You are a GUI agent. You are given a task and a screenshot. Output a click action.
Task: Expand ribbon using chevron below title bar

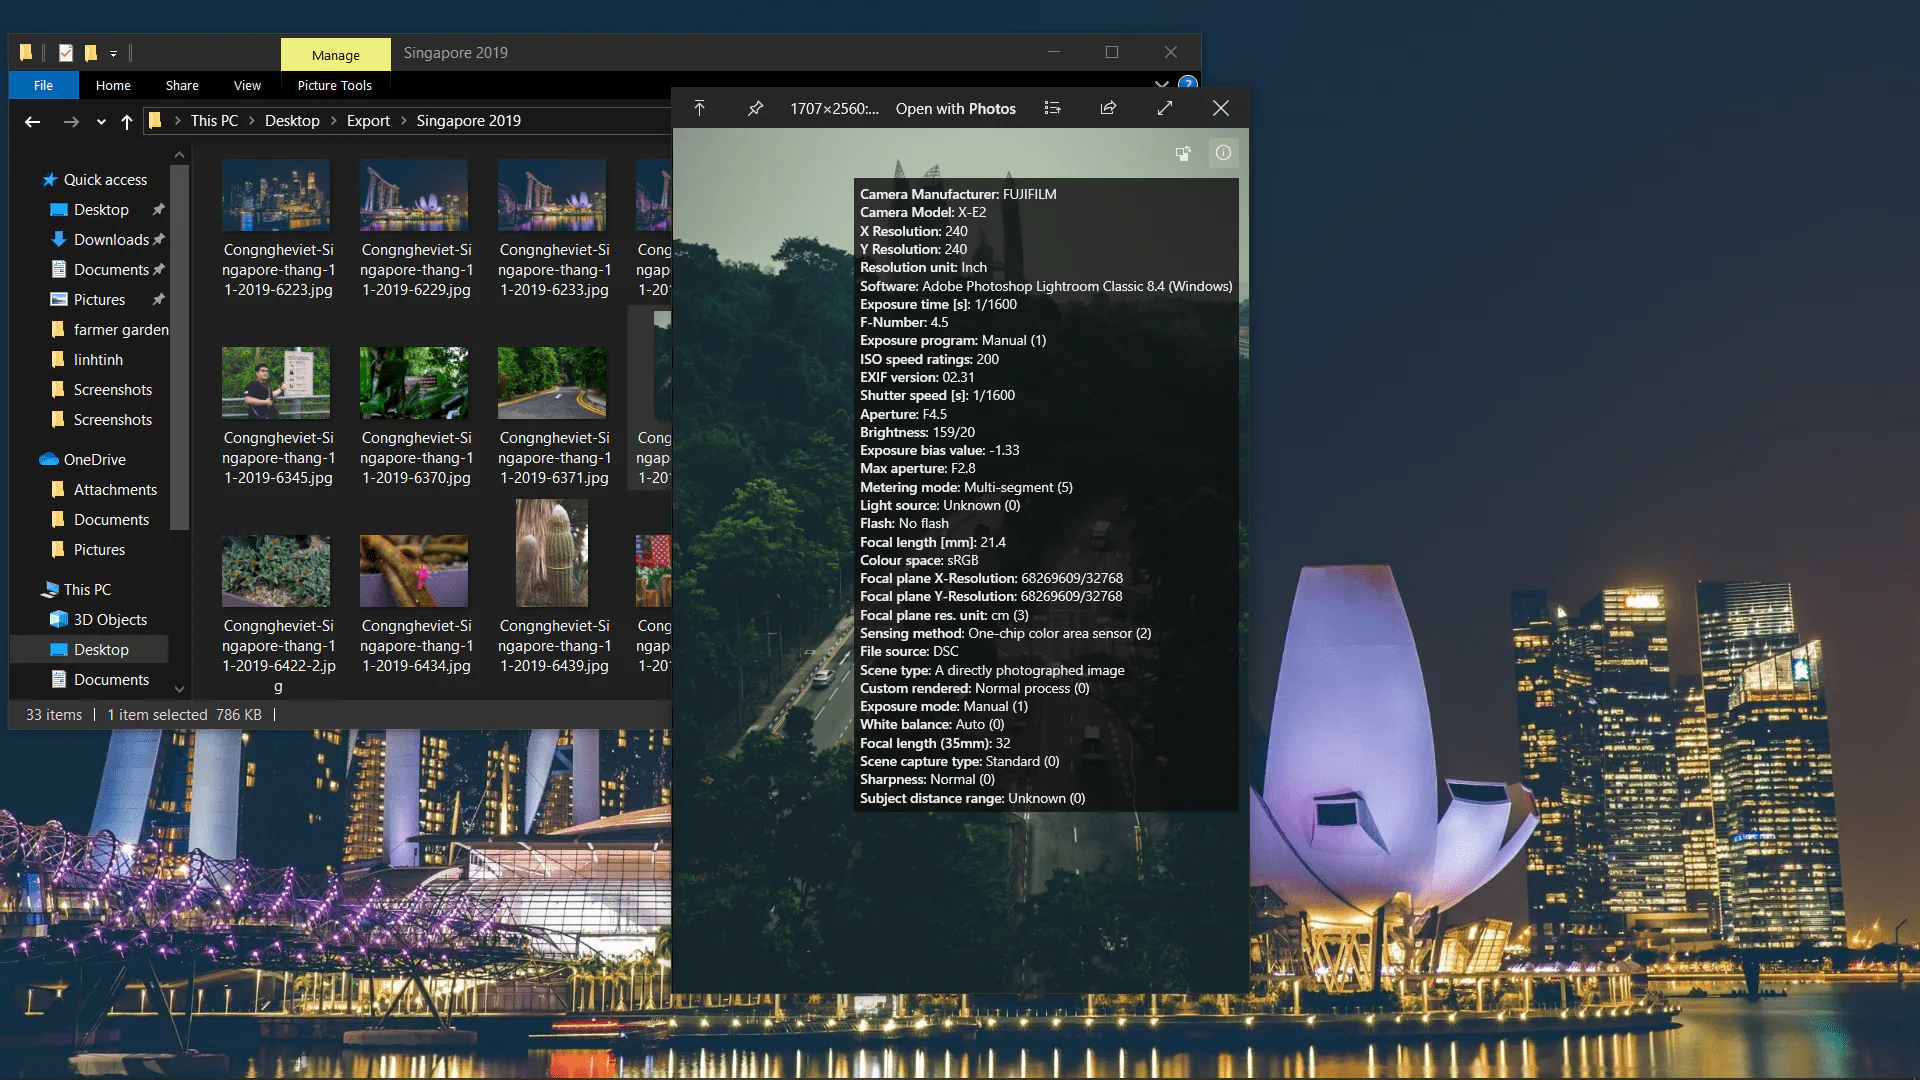(1161, 84)
